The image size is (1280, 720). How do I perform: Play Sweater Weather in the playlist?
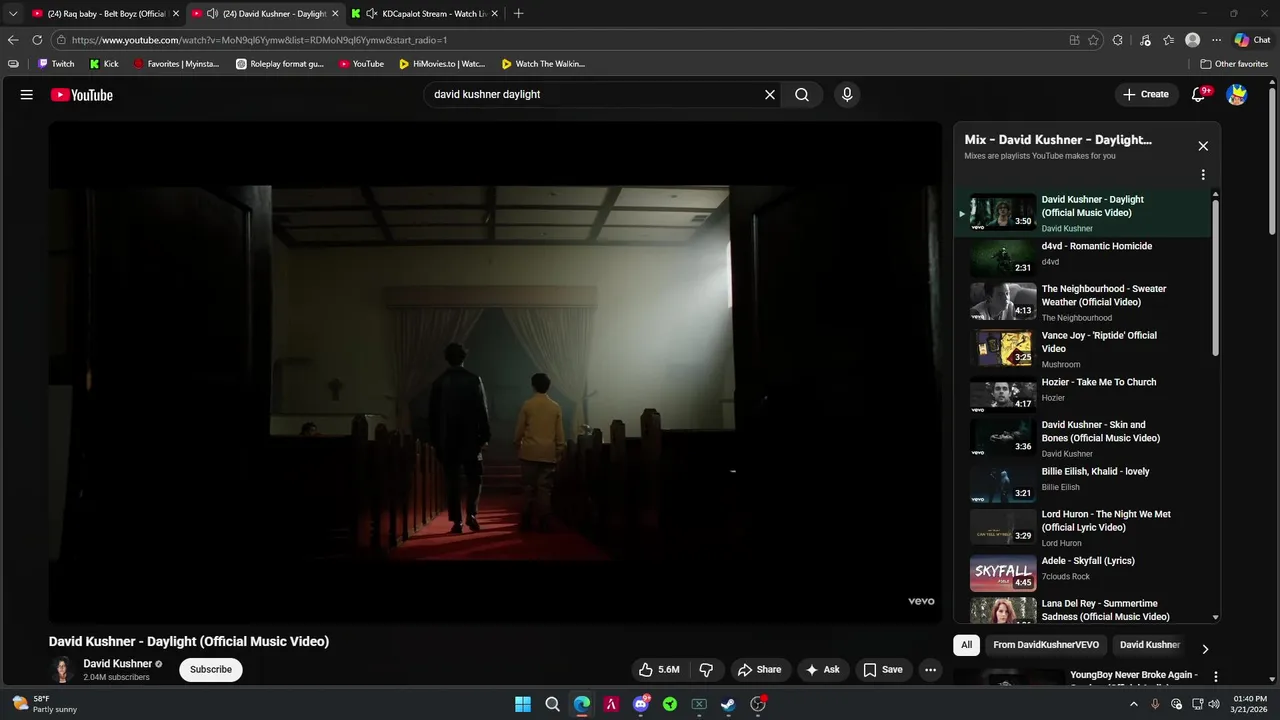[1082, 302]
